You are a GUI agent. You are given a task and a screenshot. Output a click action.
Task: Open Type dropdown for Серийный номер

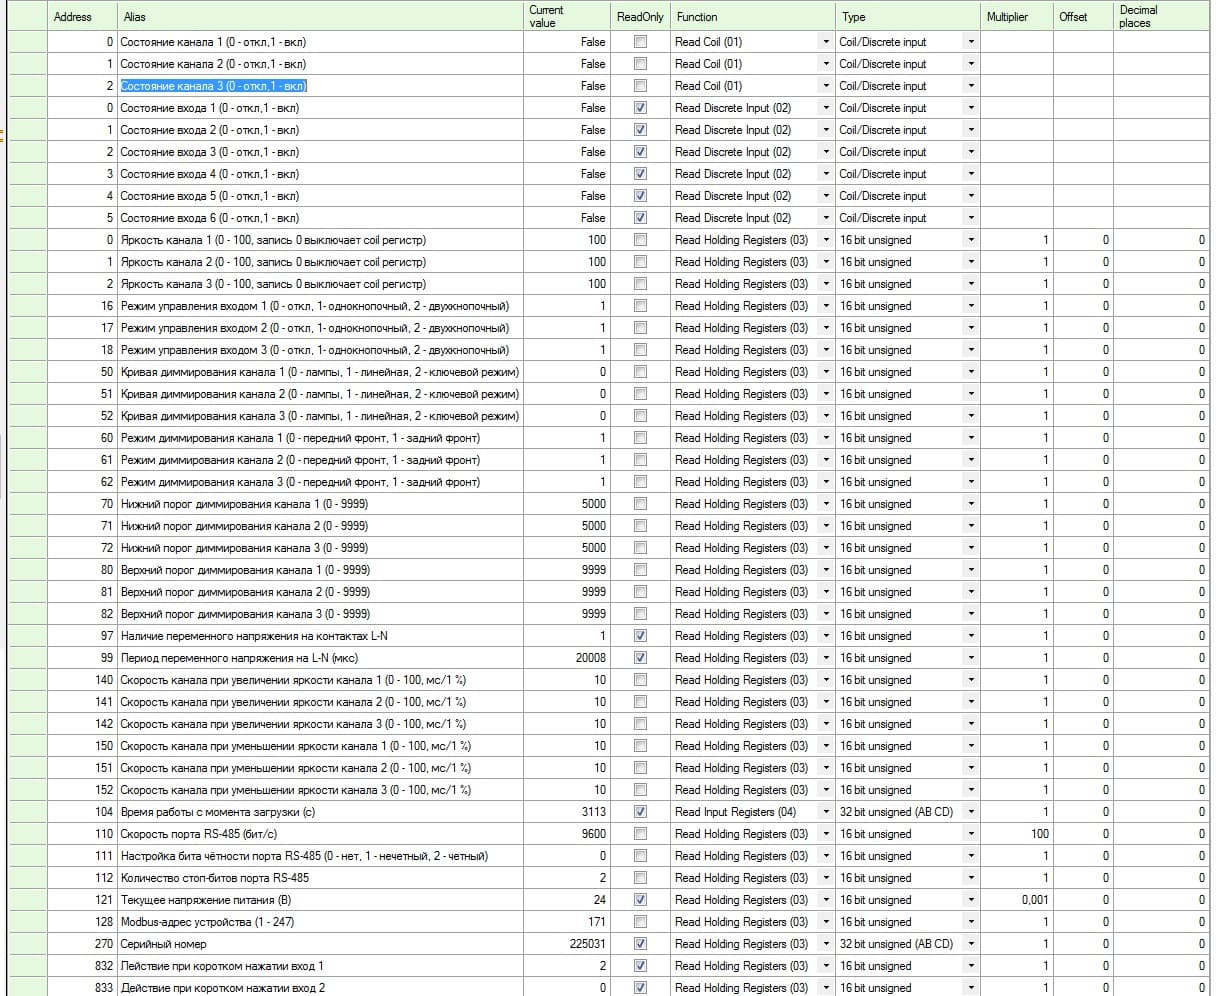(970, 944)
